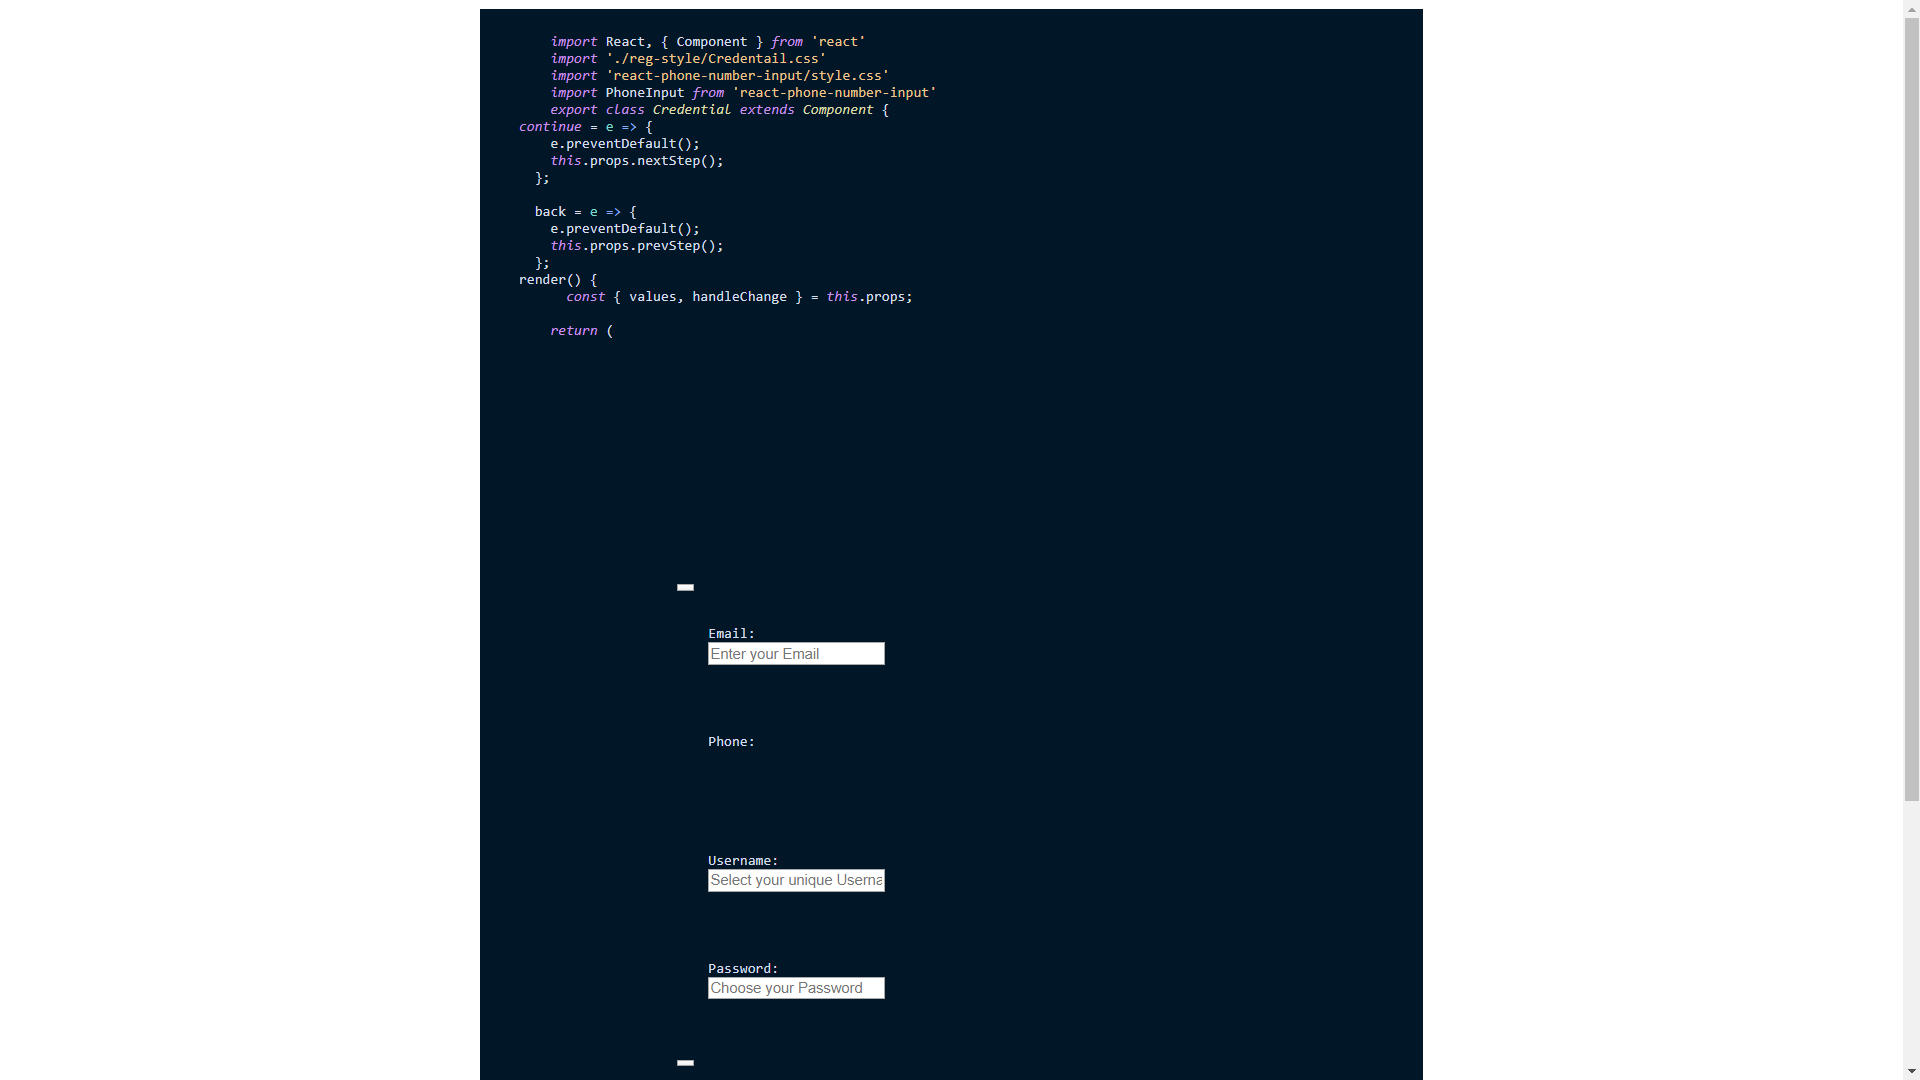Click the 'Password:' label text
The height and width of the screenshot is (1080, 1920).
(x=742, y=969)
